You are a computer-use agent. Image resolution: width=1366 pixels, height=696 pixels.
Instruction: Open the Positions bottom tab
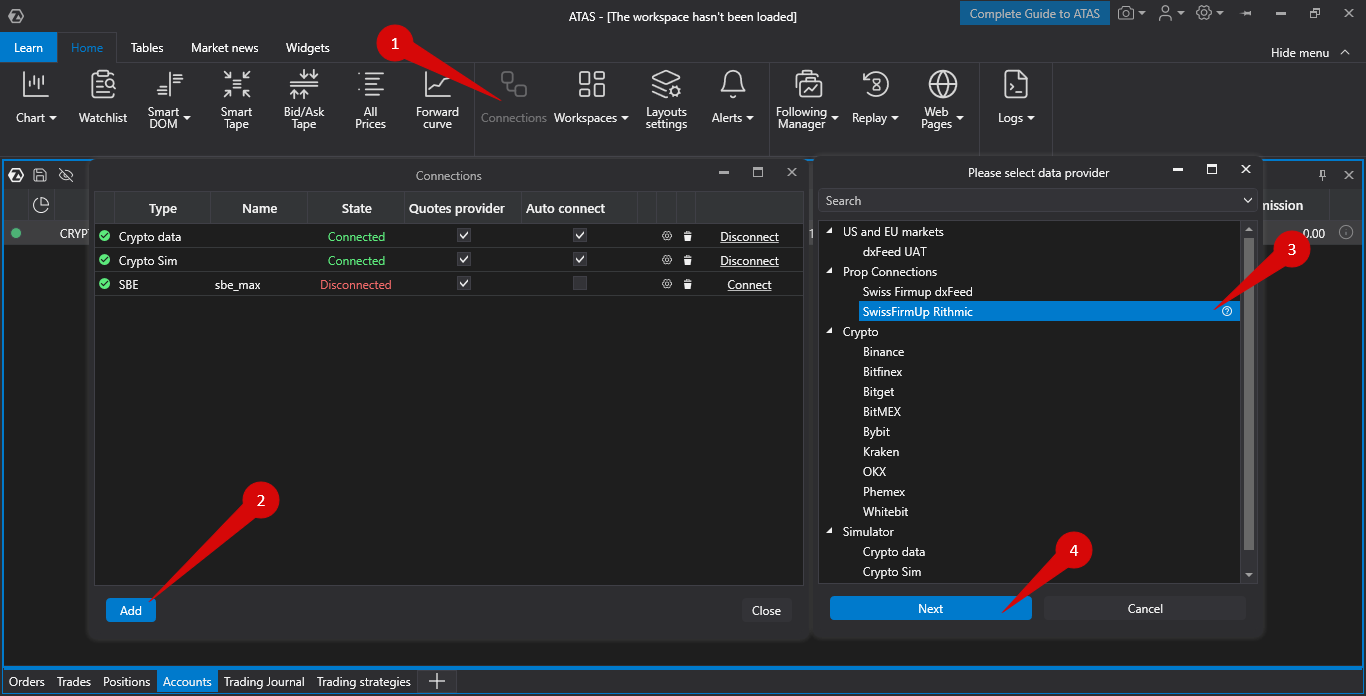(127, 681)
